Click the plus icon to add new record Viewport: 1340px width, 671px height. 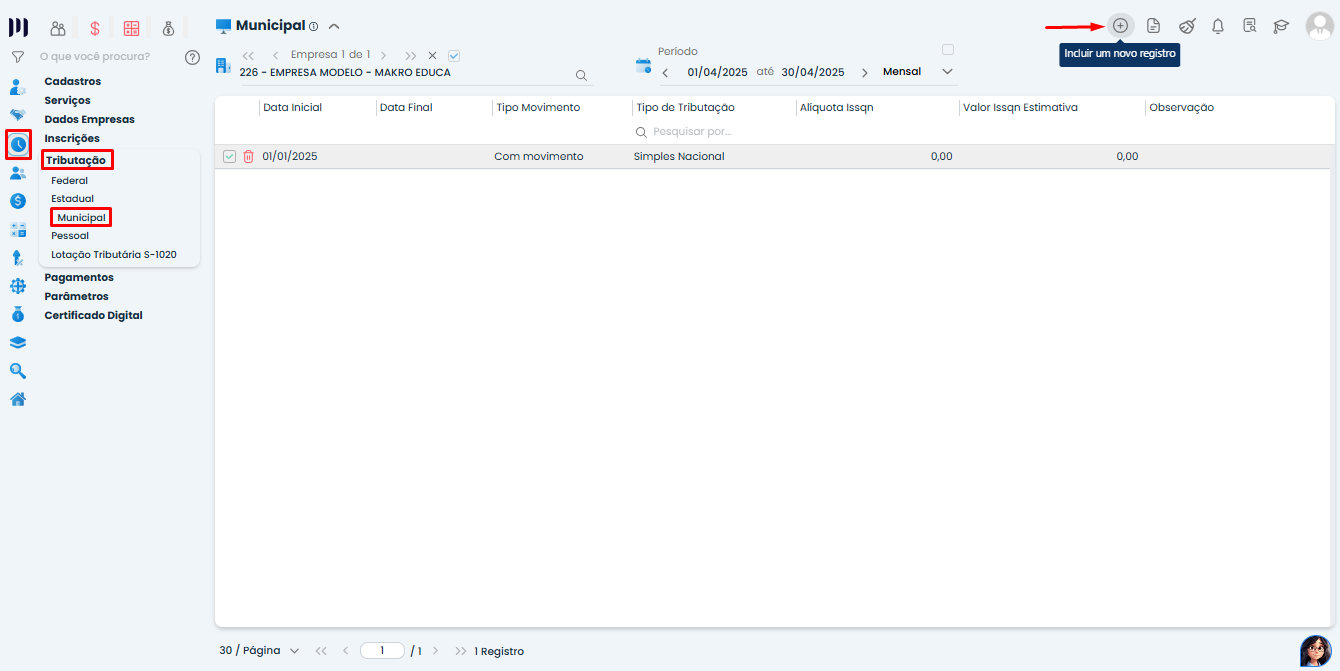click(1120, 25)
